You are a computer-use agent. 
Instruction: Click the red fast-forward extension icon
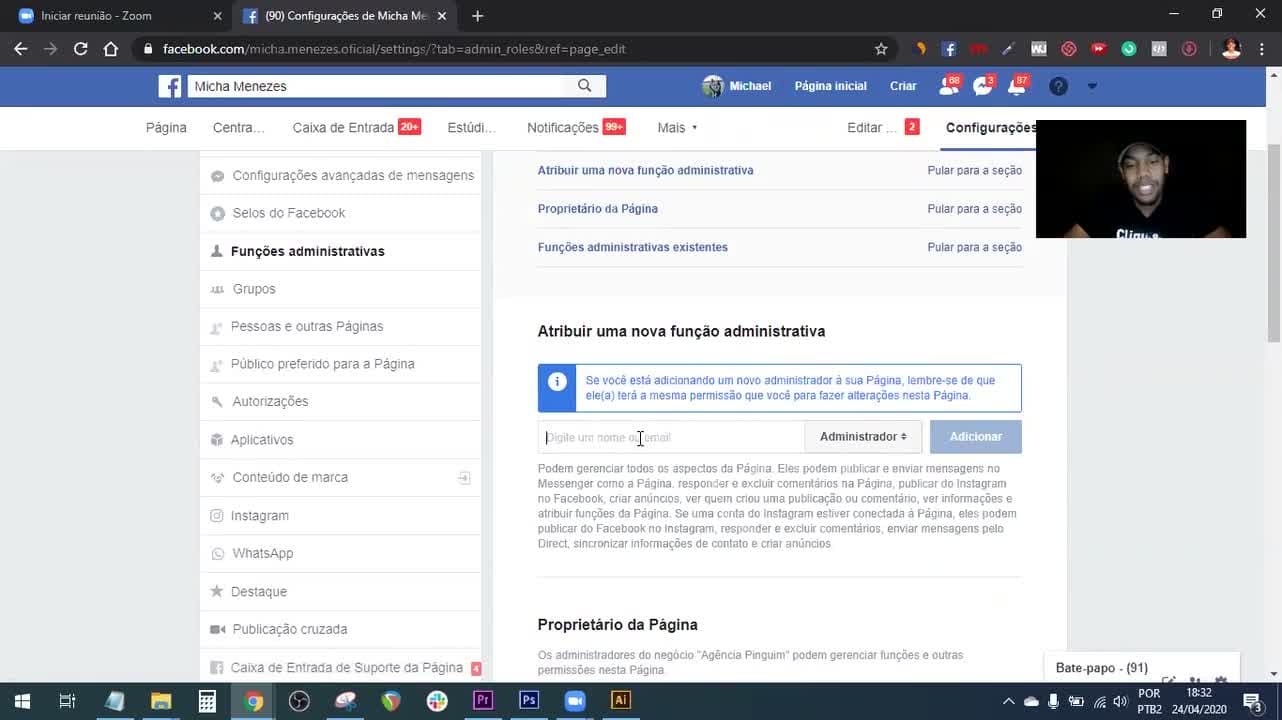point(1099,49)
